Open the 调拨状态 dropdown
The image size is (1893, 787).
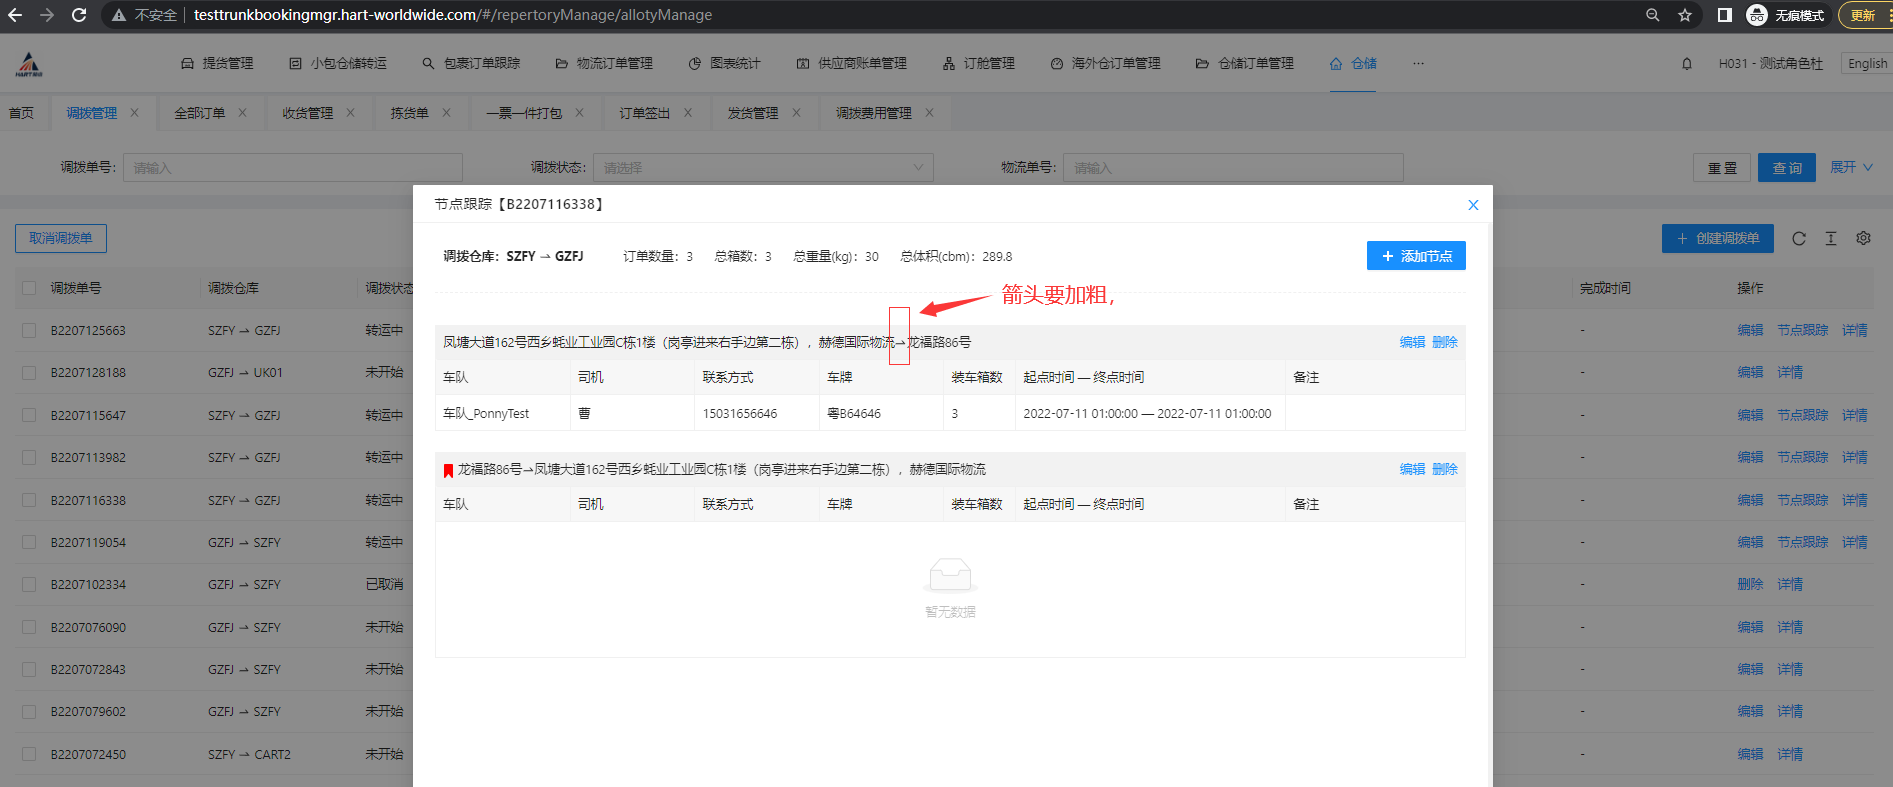(x=762, y=168)
